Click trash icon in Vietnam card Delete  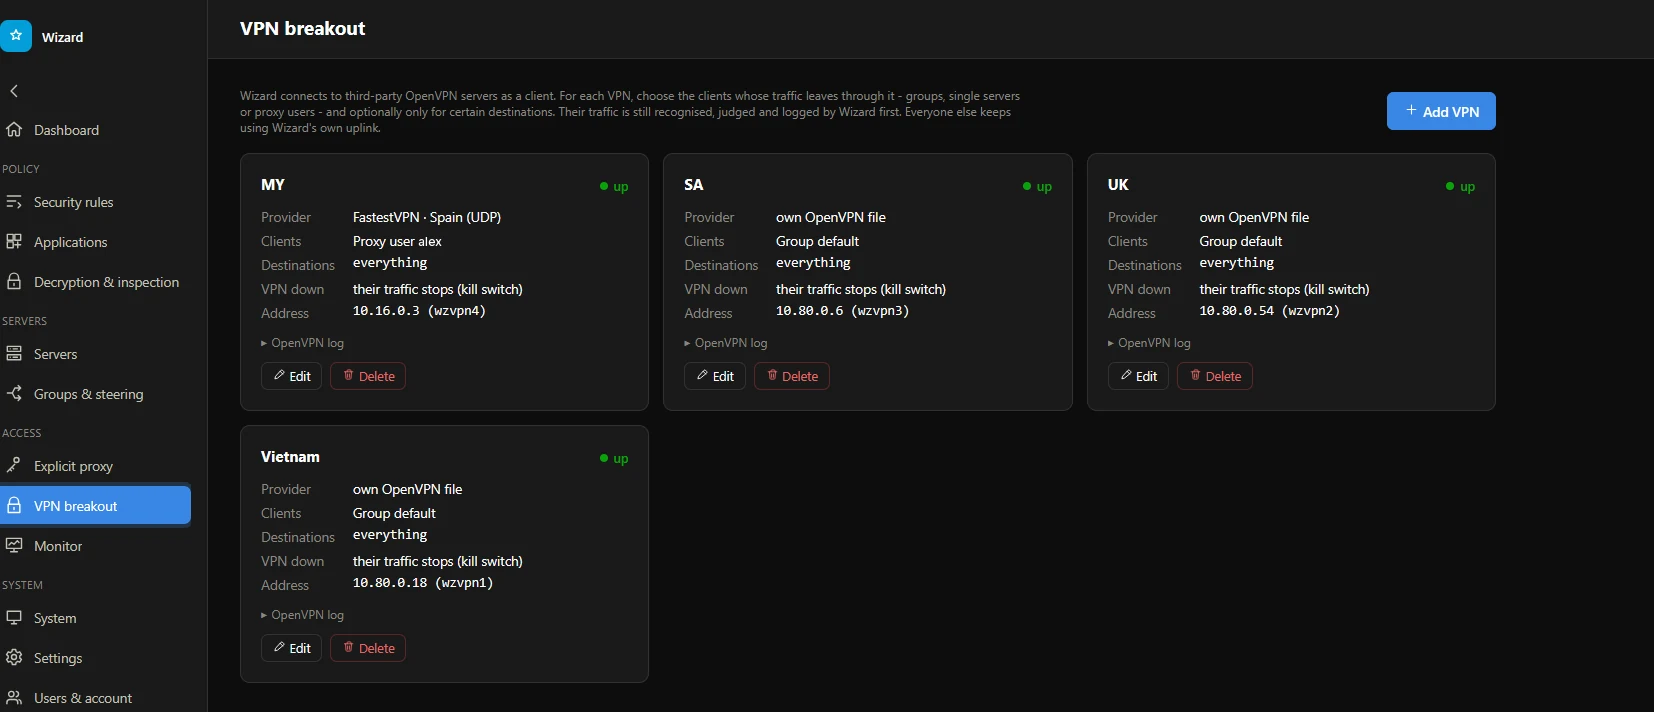(x=348, y=648)
